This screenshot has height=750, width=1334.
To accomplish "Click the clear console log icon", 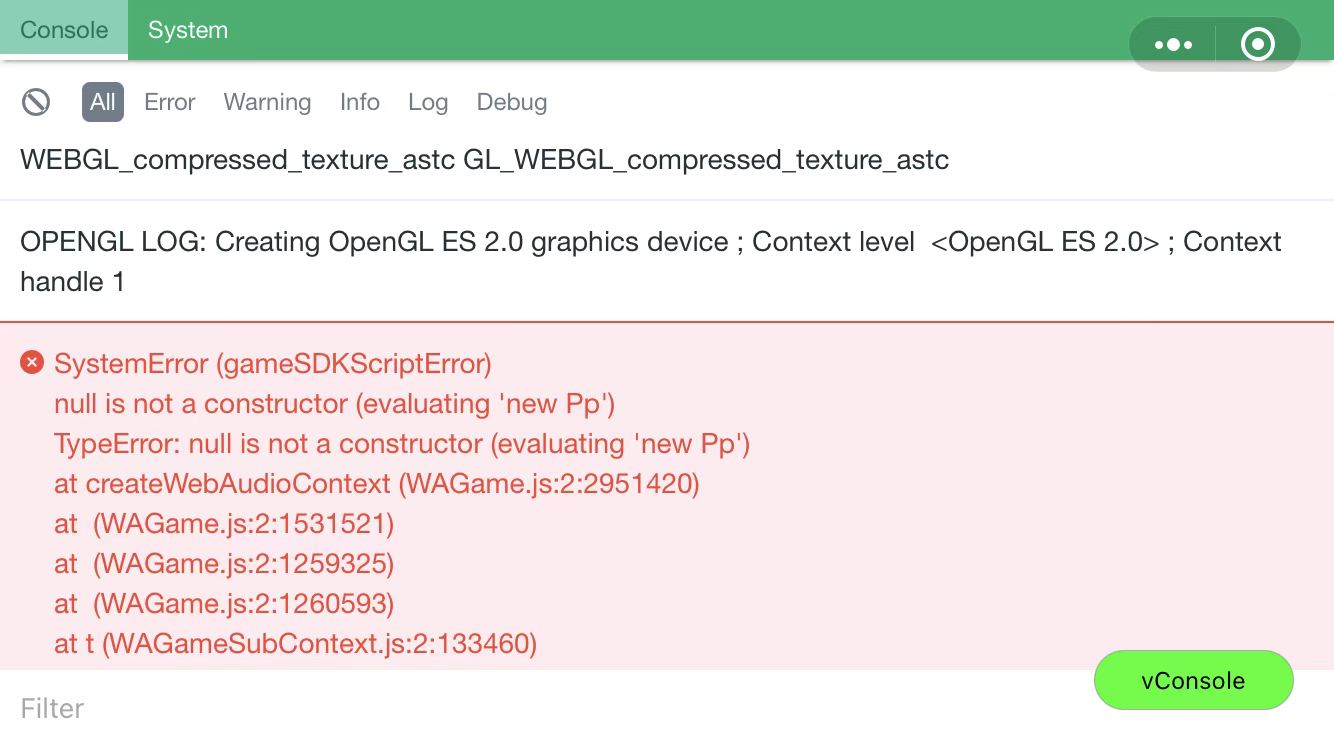I will pos(36,102).
